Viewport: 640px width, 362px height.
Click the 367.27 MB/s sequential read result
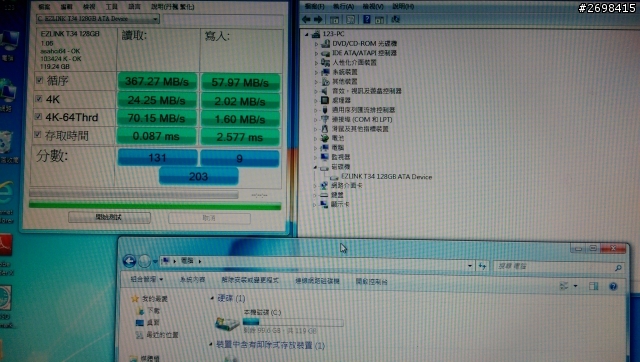pos(157,82)
